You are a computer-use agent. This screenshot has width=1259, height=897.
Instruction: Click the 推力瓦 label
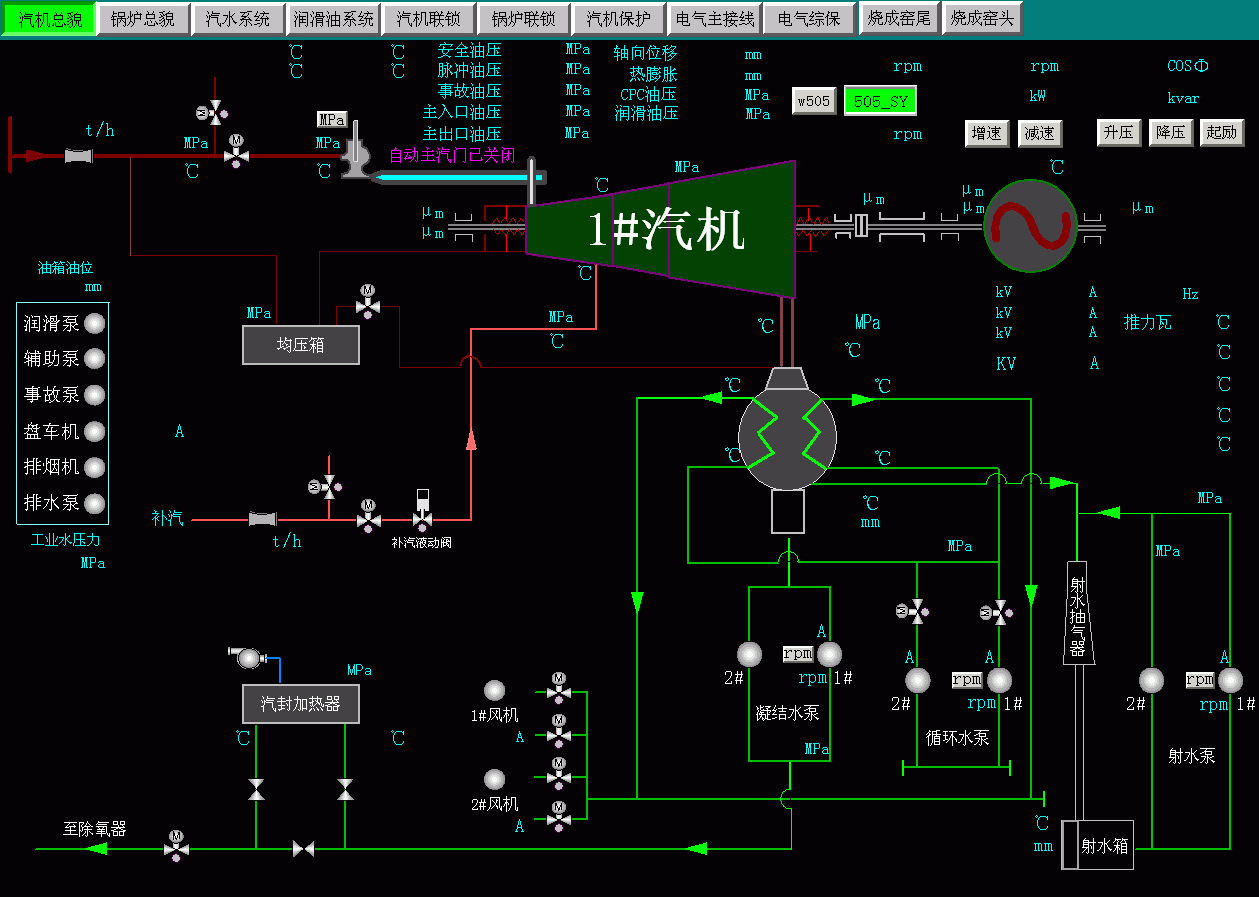tap(1147, 322)
